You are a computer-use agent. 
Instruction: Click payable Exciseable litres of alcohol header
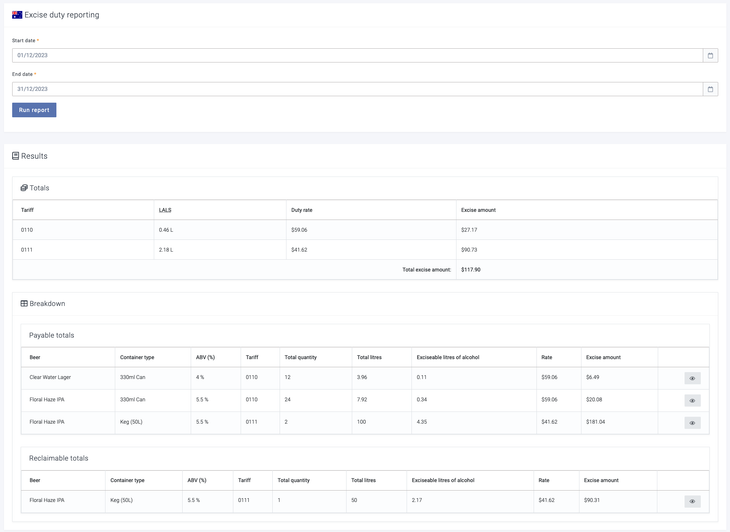(448, 357)
